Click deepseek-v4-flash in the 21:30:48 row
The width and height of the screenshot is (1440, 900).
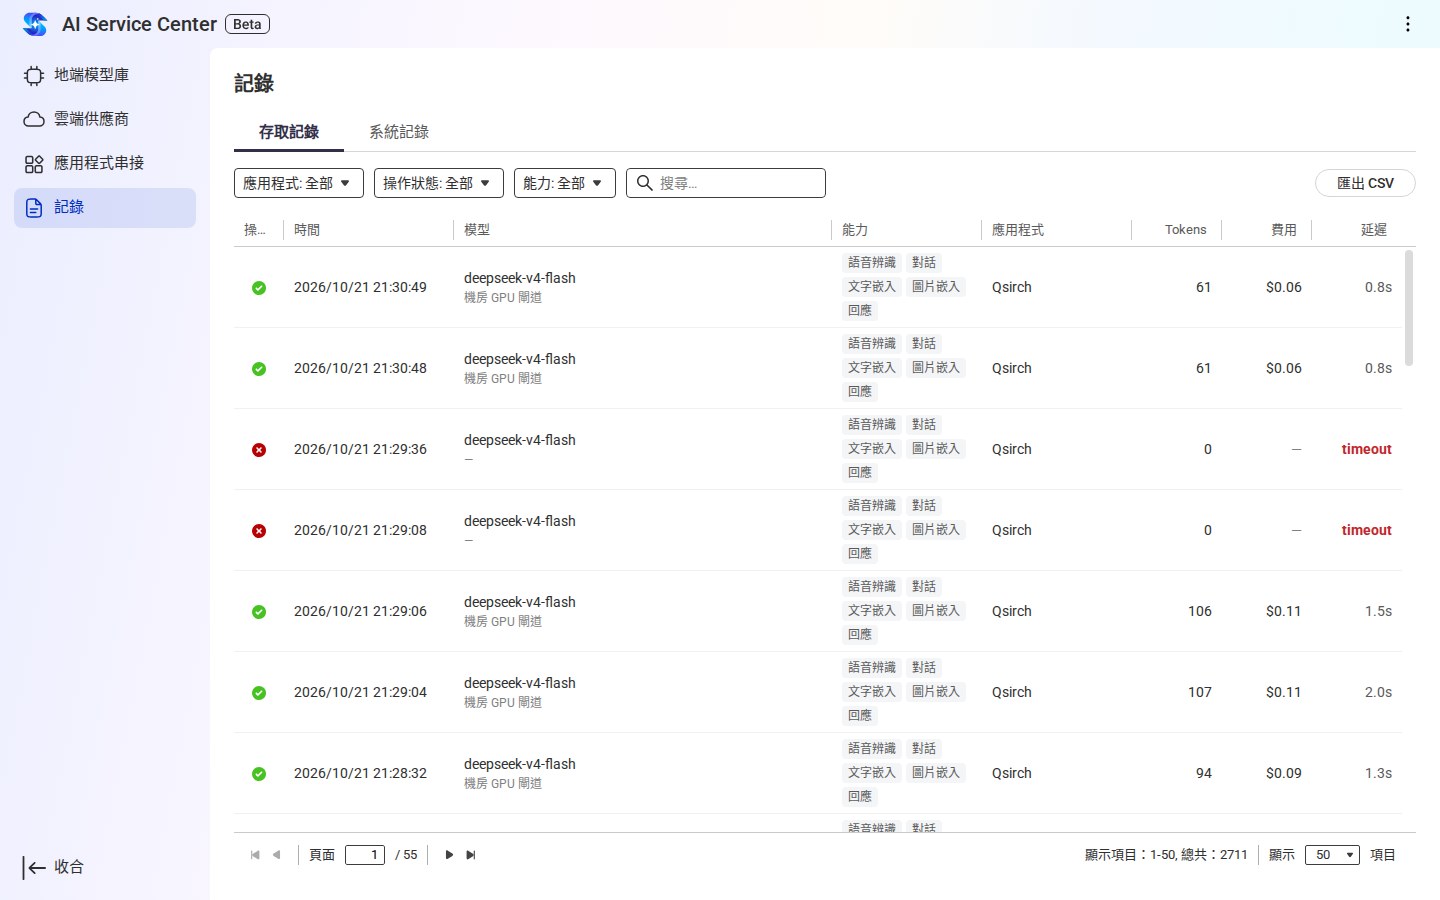[x=520, y=359]
